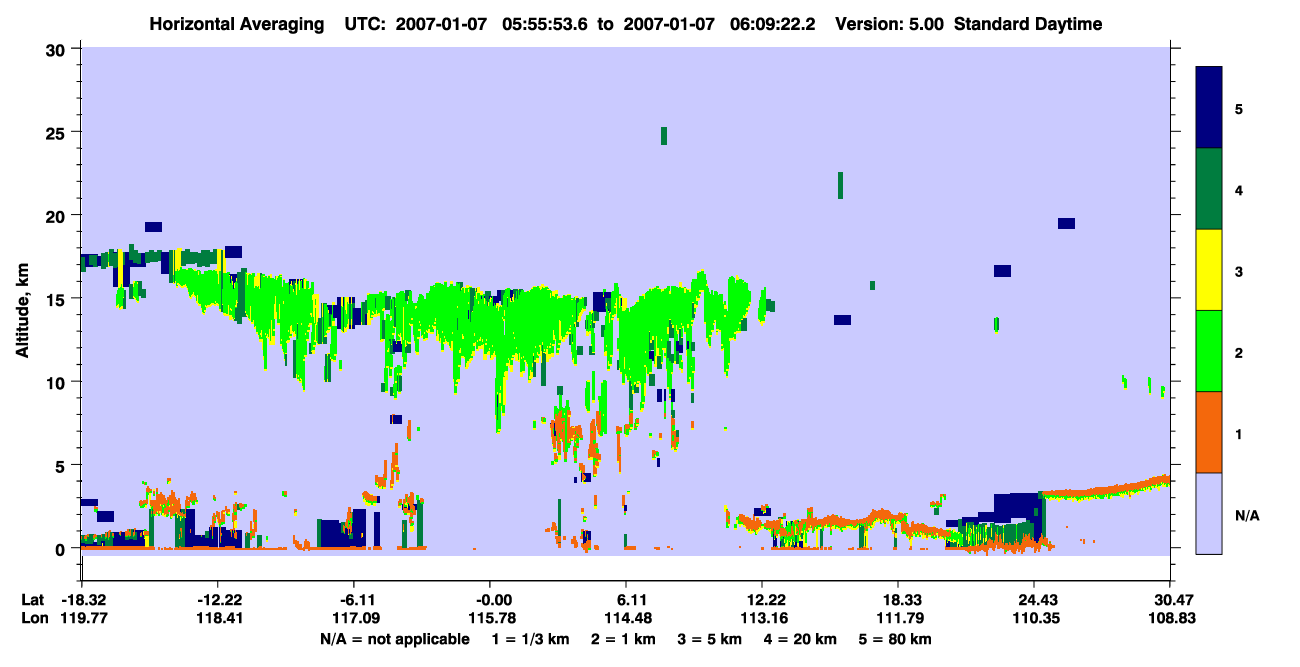1300x667 pixels.
Task: Click the bright green level 2 colorbar segment
Action: (1209, 351)
